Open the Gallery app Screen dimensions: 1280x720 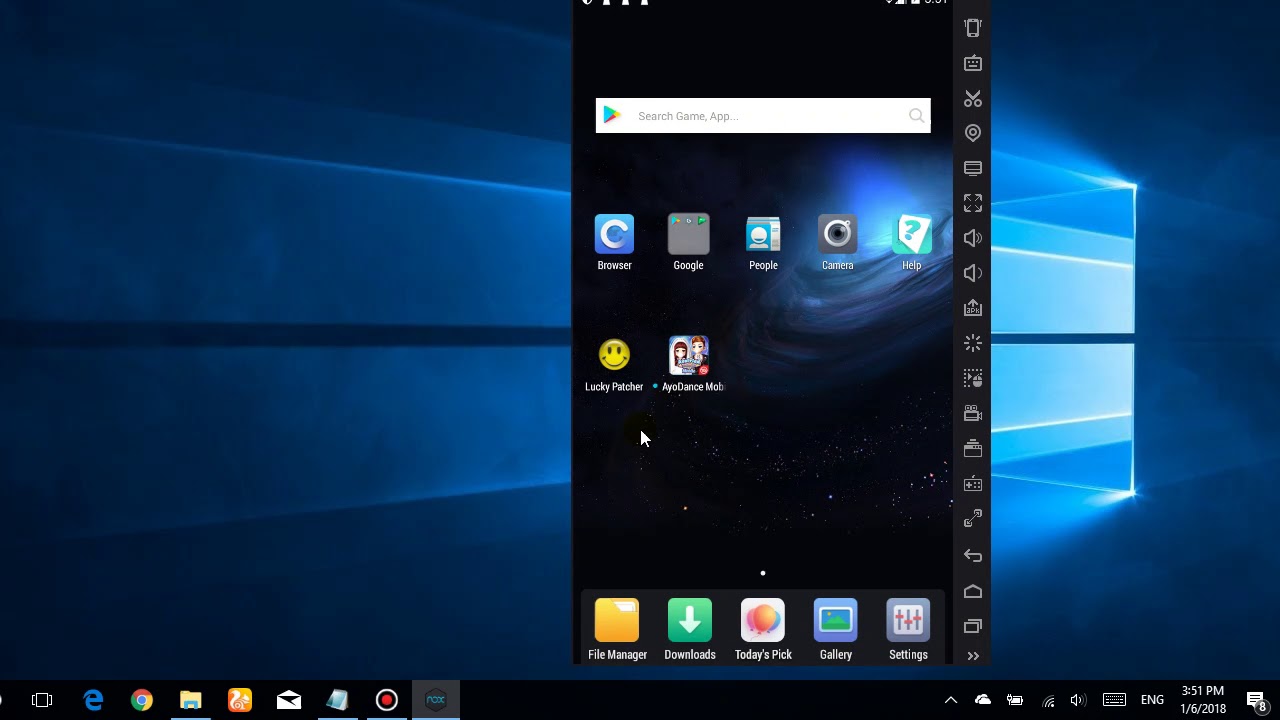(x=836, y=620)
